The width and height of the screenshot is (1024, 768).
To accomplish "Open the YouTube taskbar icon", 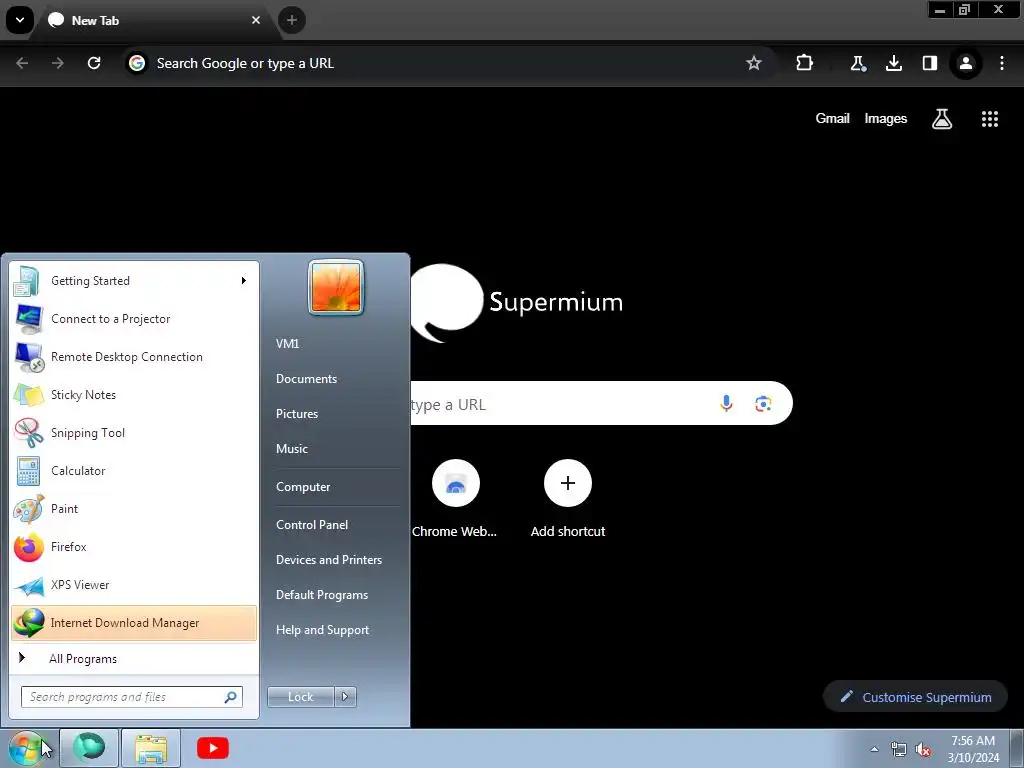I will 213,748.
